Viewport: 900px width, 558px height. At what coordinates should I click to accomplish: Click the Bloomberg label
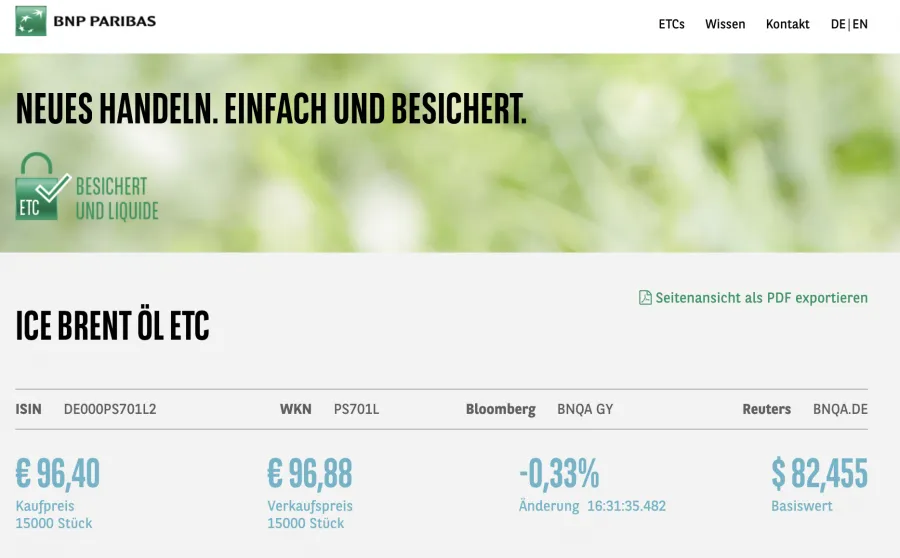(501, 410)
